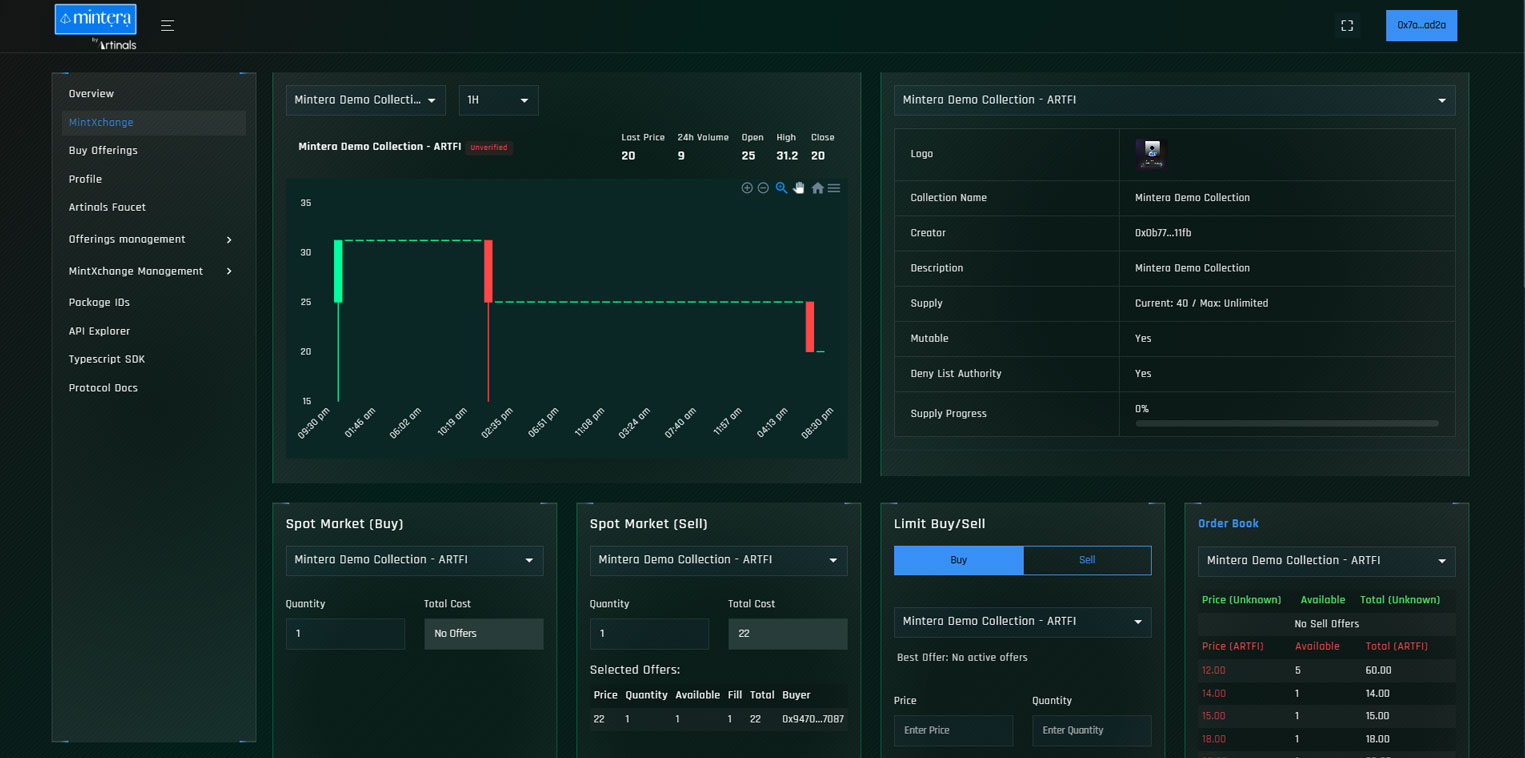Open Artinals Faucet page
Image resolution: width=1525 pixels, height=758 pixels.
coord(107,208)
